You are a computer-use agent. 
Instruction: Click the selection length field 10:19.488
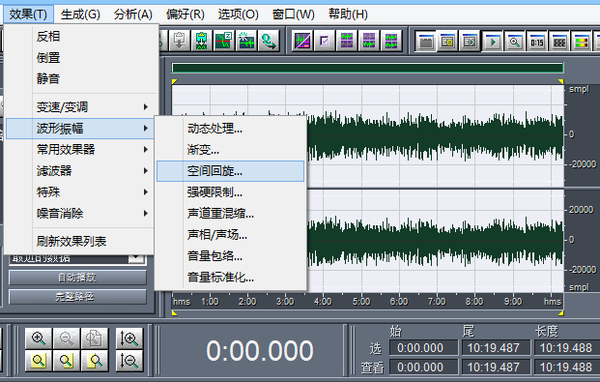[568, 348]
